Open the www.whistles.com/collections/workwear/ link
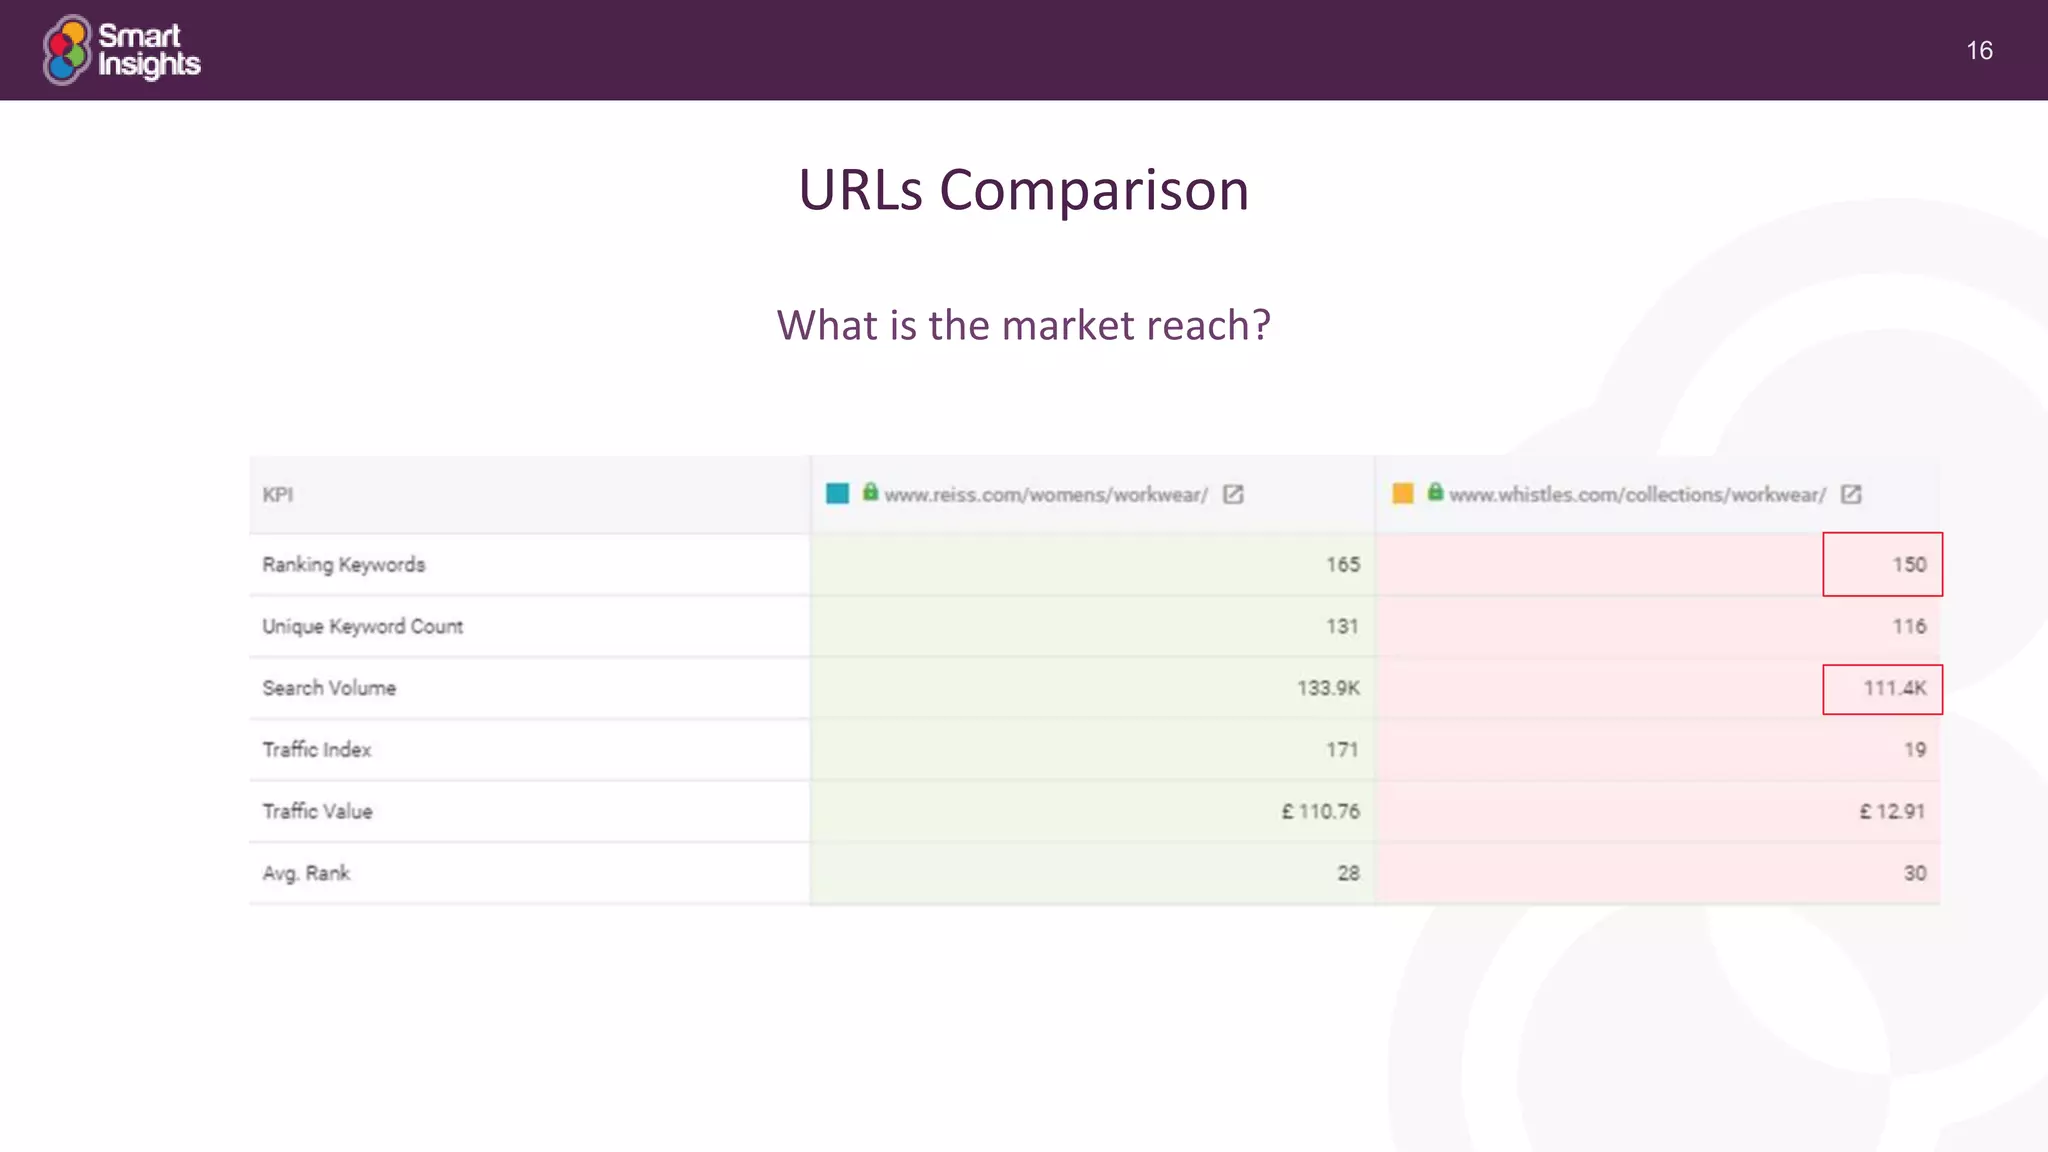The image size is (2048, 1152). click(1638, 495)
